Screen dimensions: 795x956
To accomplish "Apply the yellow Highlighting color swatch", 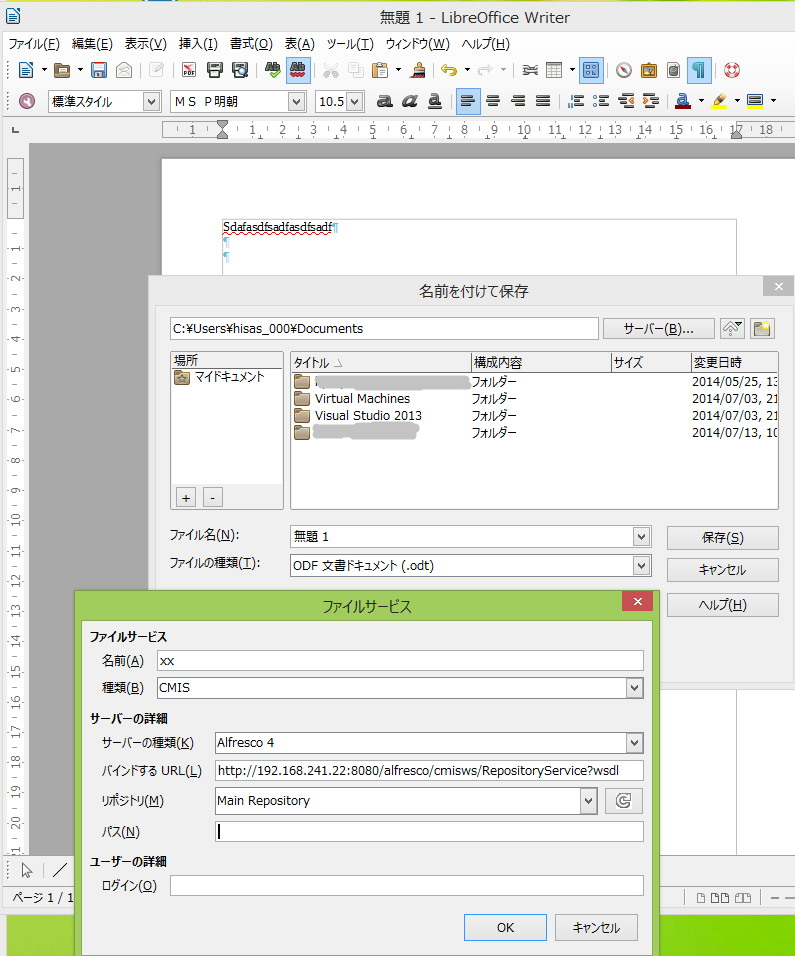I will coord(719,101).
